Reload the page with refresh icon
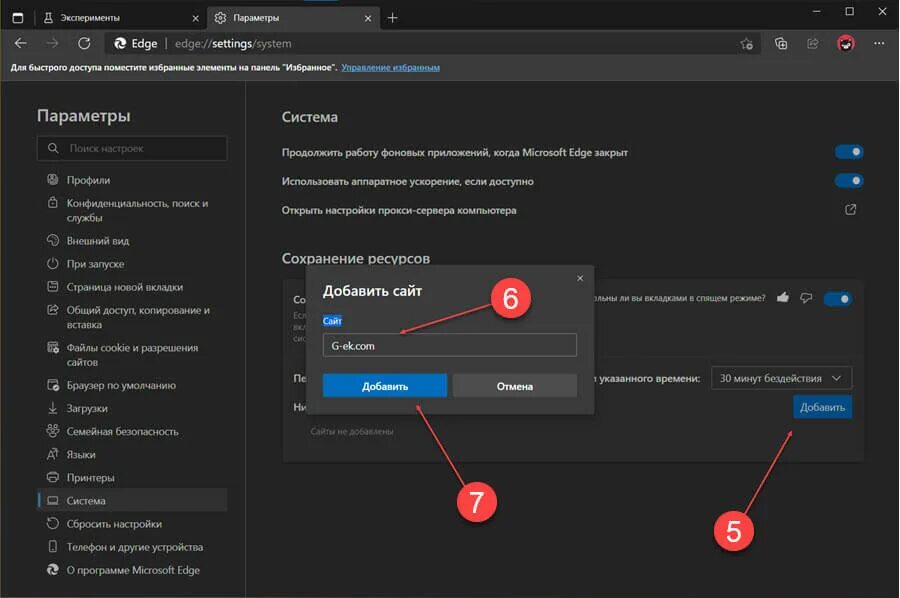The height and width of the screenshot is (598, 900). click(x=84, y=43)
